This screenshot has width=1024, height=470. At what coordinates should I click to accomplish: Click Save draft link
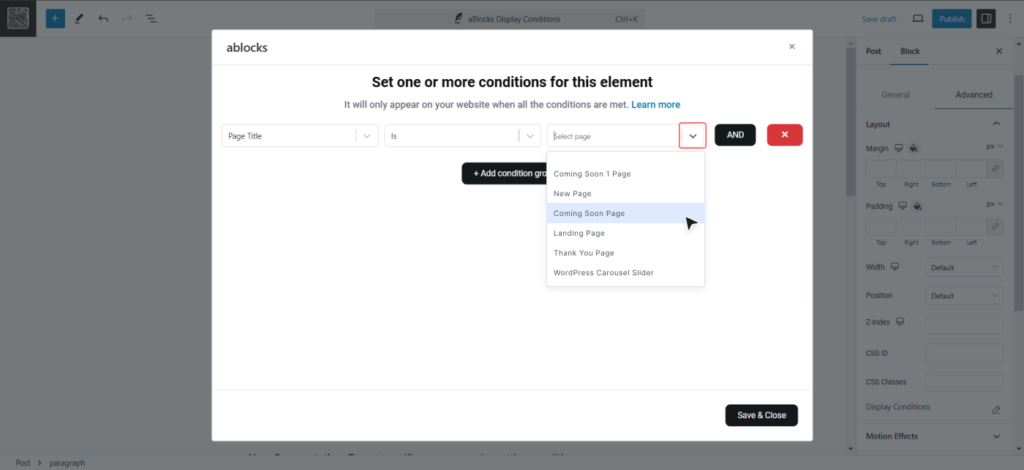point(879,19)
